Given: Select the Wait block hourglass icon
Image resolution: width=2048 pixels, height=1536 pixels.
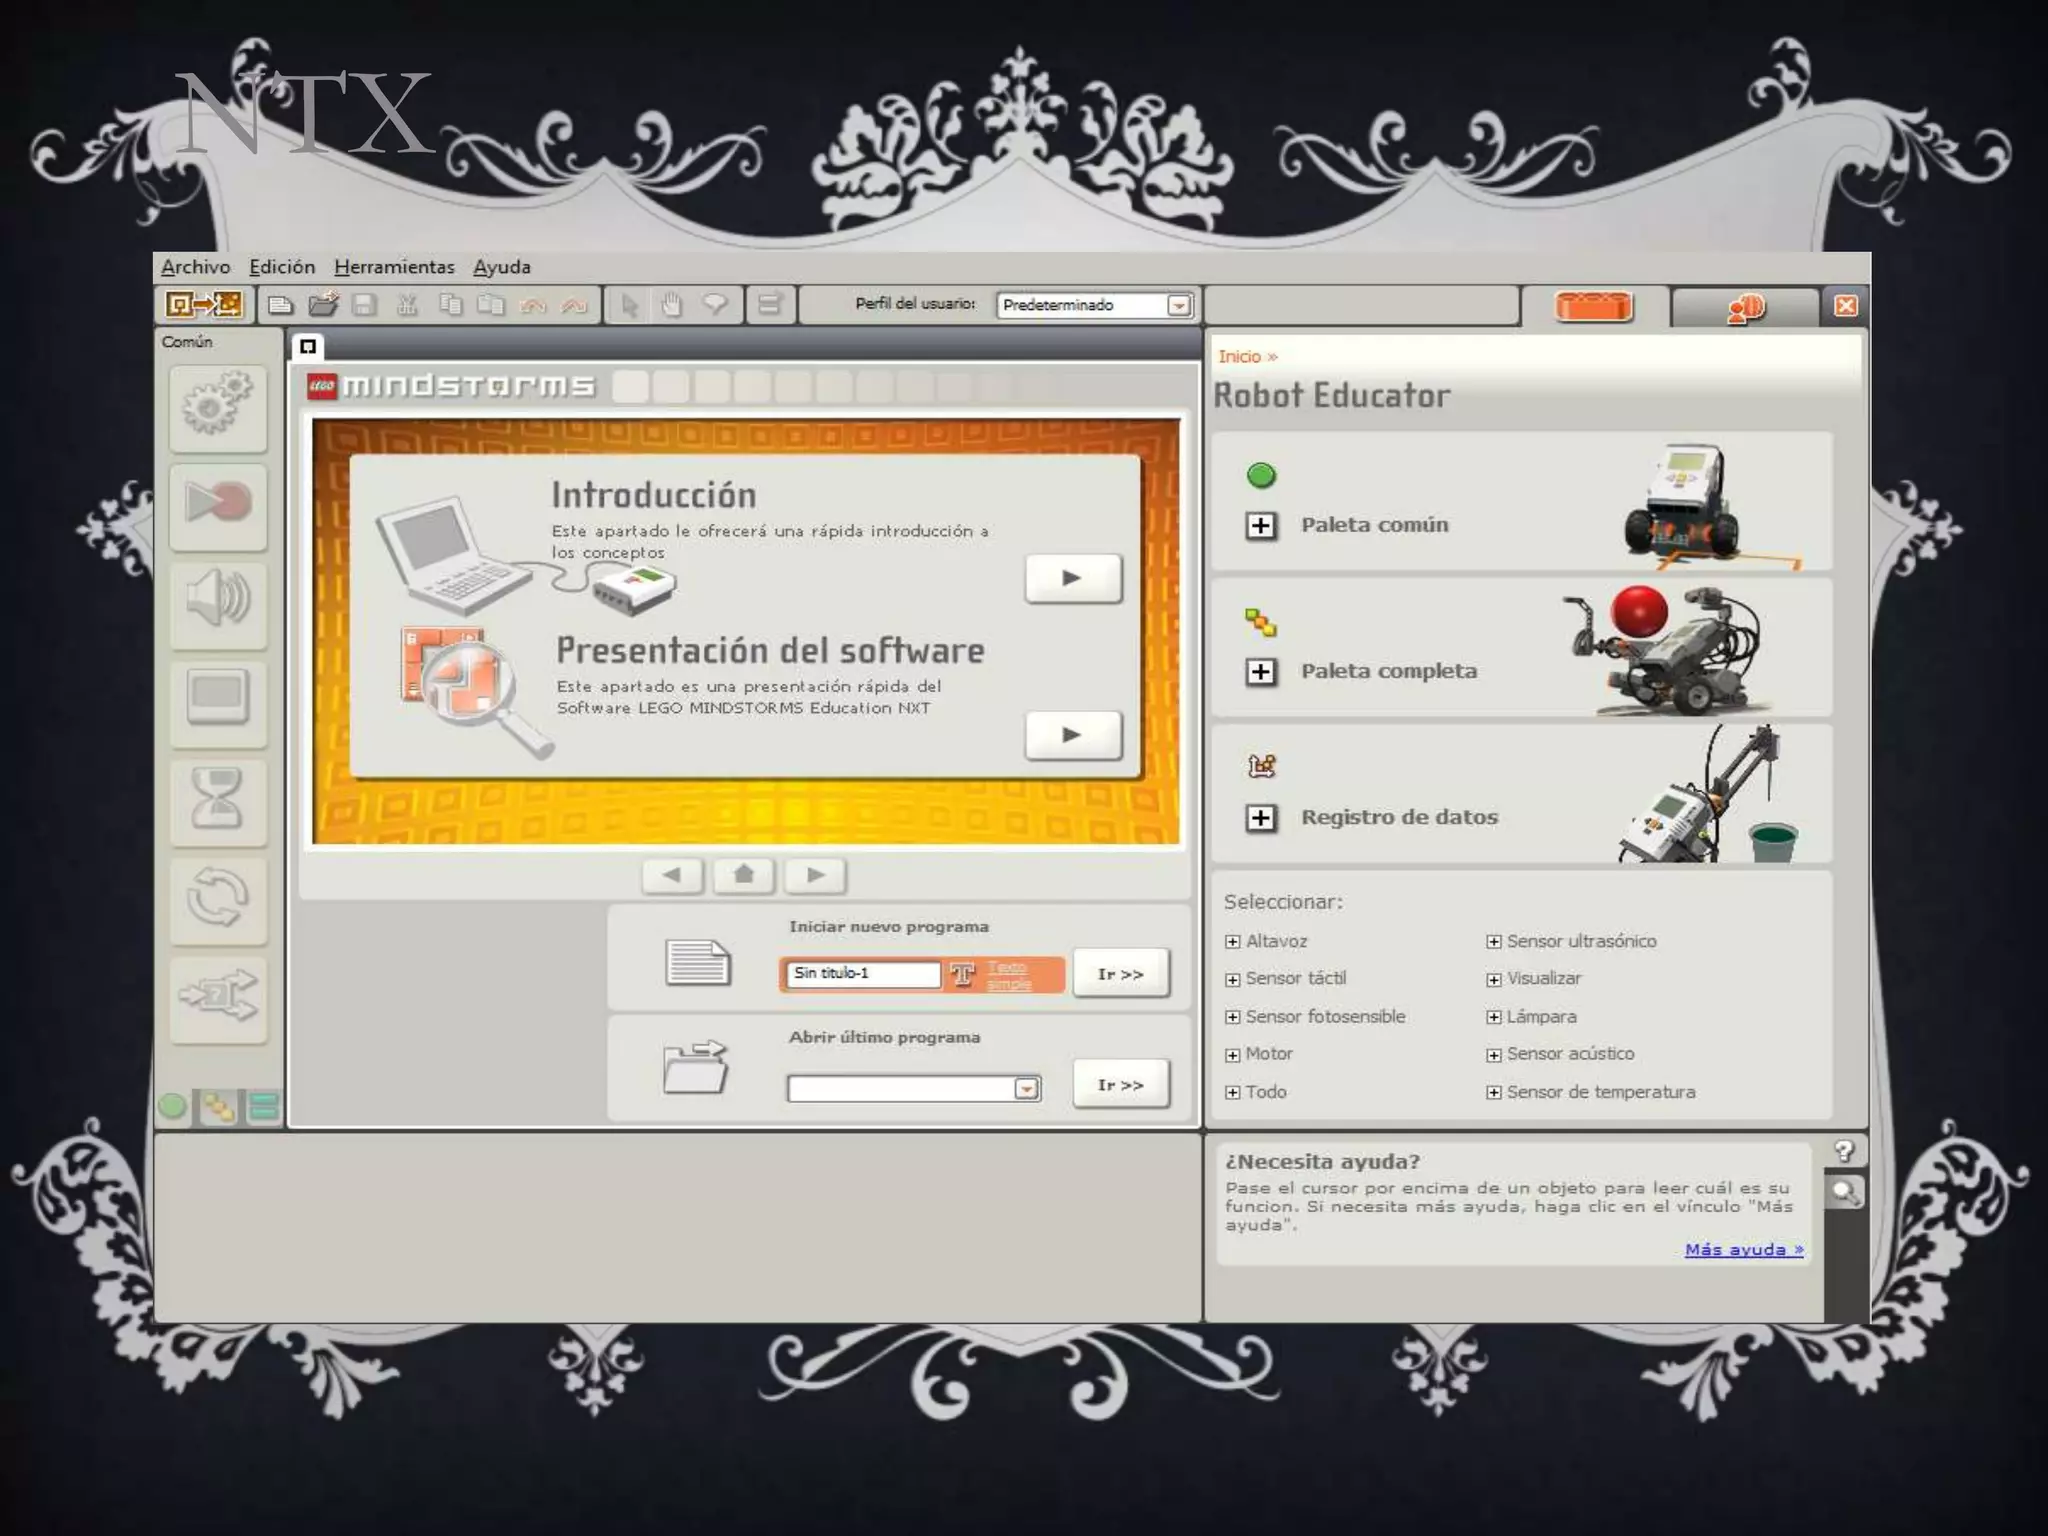Looking at the screenshot, I should click(x=218, y=800).
